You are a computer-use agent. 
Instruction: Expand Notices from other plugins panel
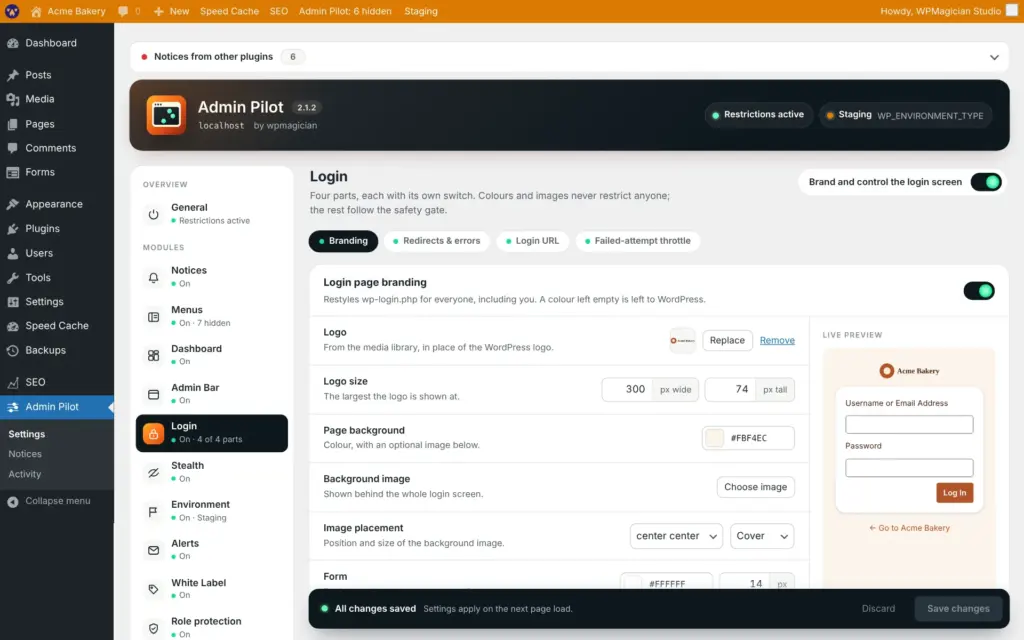tap(994, 57)
